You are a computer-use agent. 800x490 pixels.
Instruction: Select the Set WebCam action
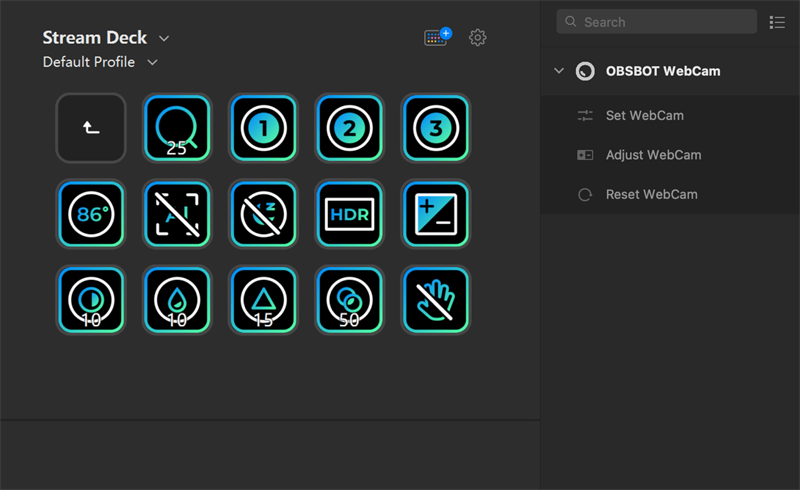pos(644,115)
